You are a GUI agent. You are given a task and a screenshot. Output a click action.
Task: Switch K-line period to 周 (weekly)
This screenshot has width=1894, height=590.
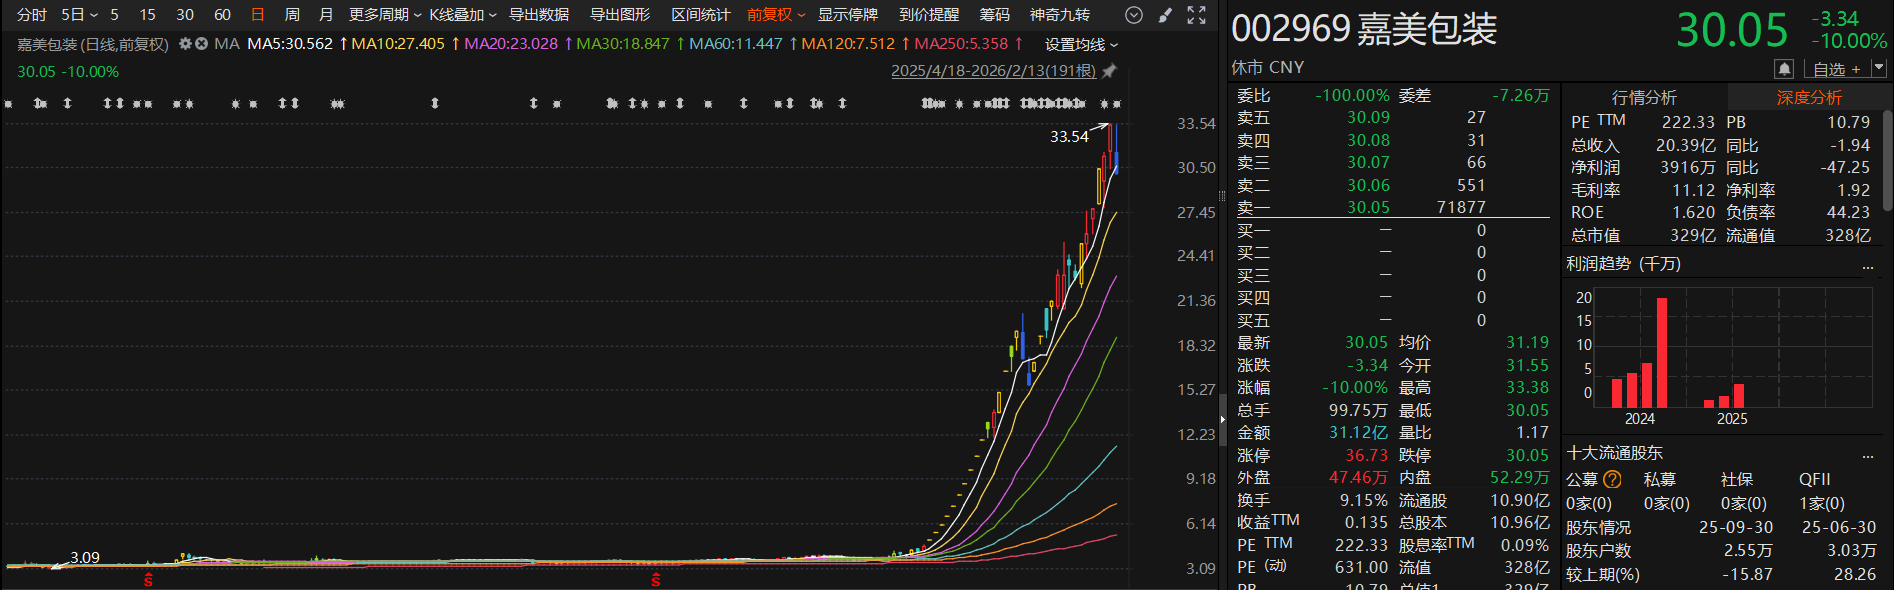click(x=292, y=15)
